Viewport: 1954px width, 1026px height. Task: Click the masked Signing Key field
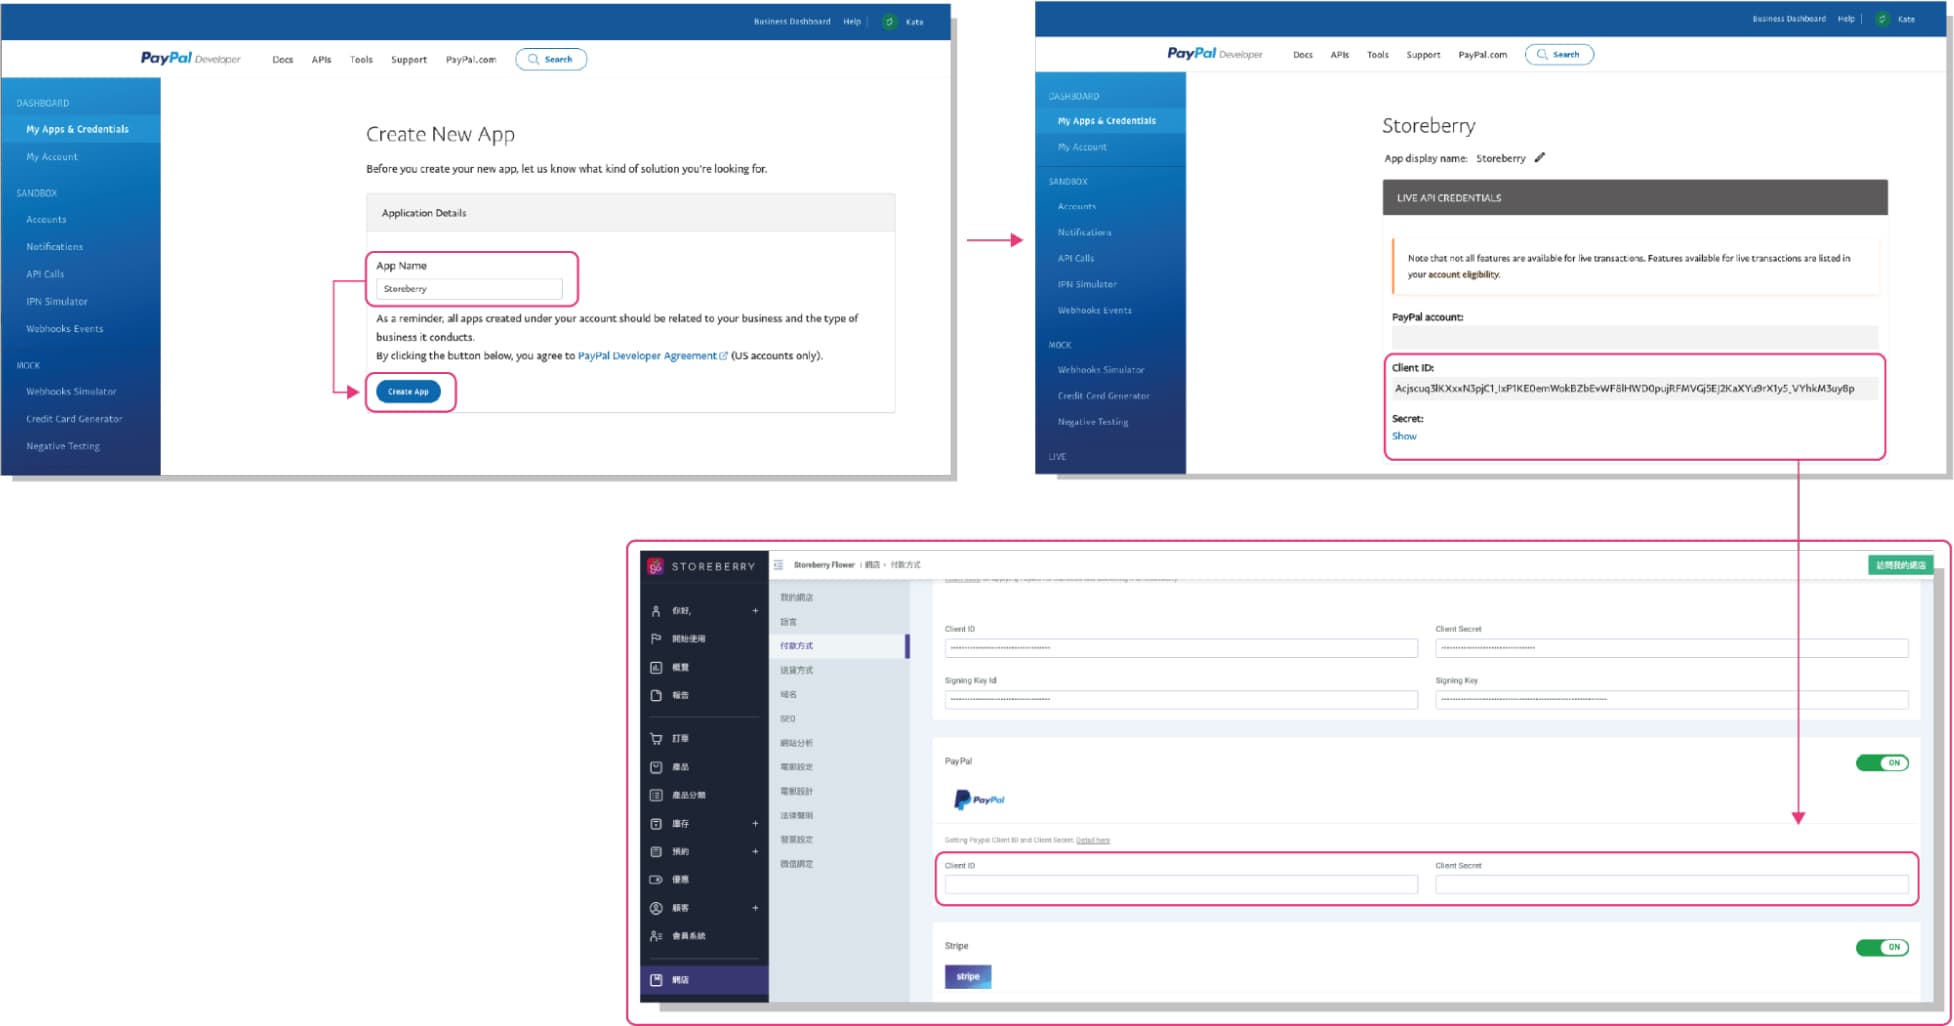[1672, 699]
